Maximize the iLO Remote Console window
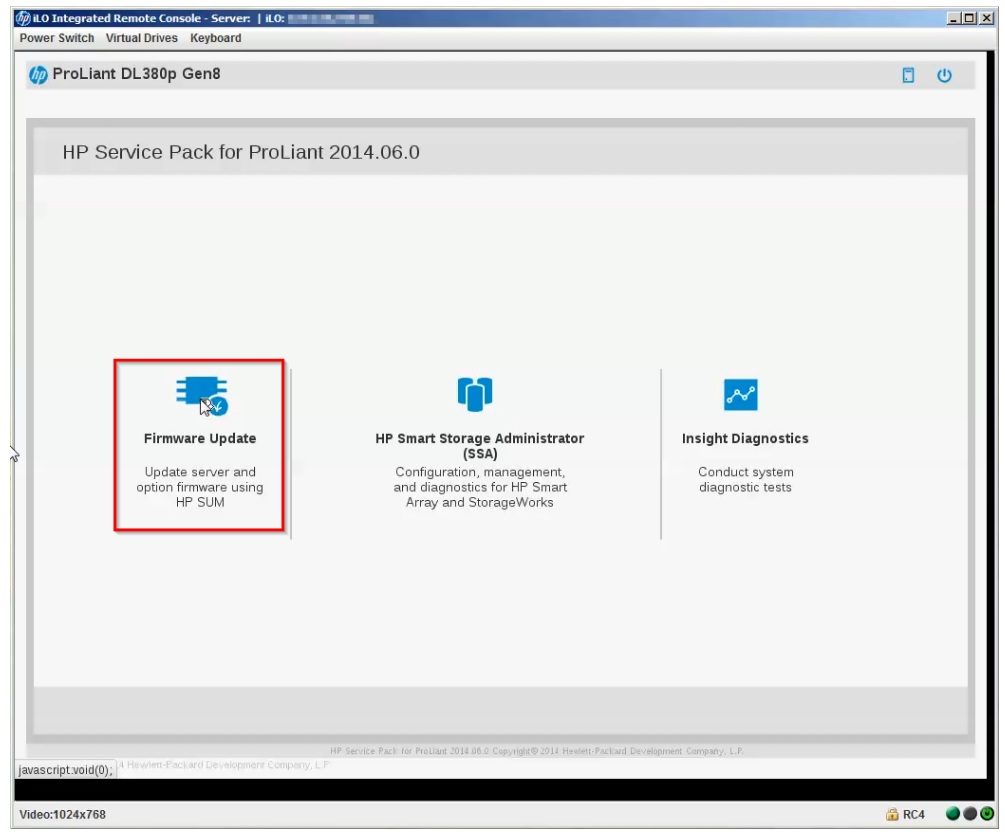The height and width of the screenshot is (835, 1005). [x=970, y=18]
